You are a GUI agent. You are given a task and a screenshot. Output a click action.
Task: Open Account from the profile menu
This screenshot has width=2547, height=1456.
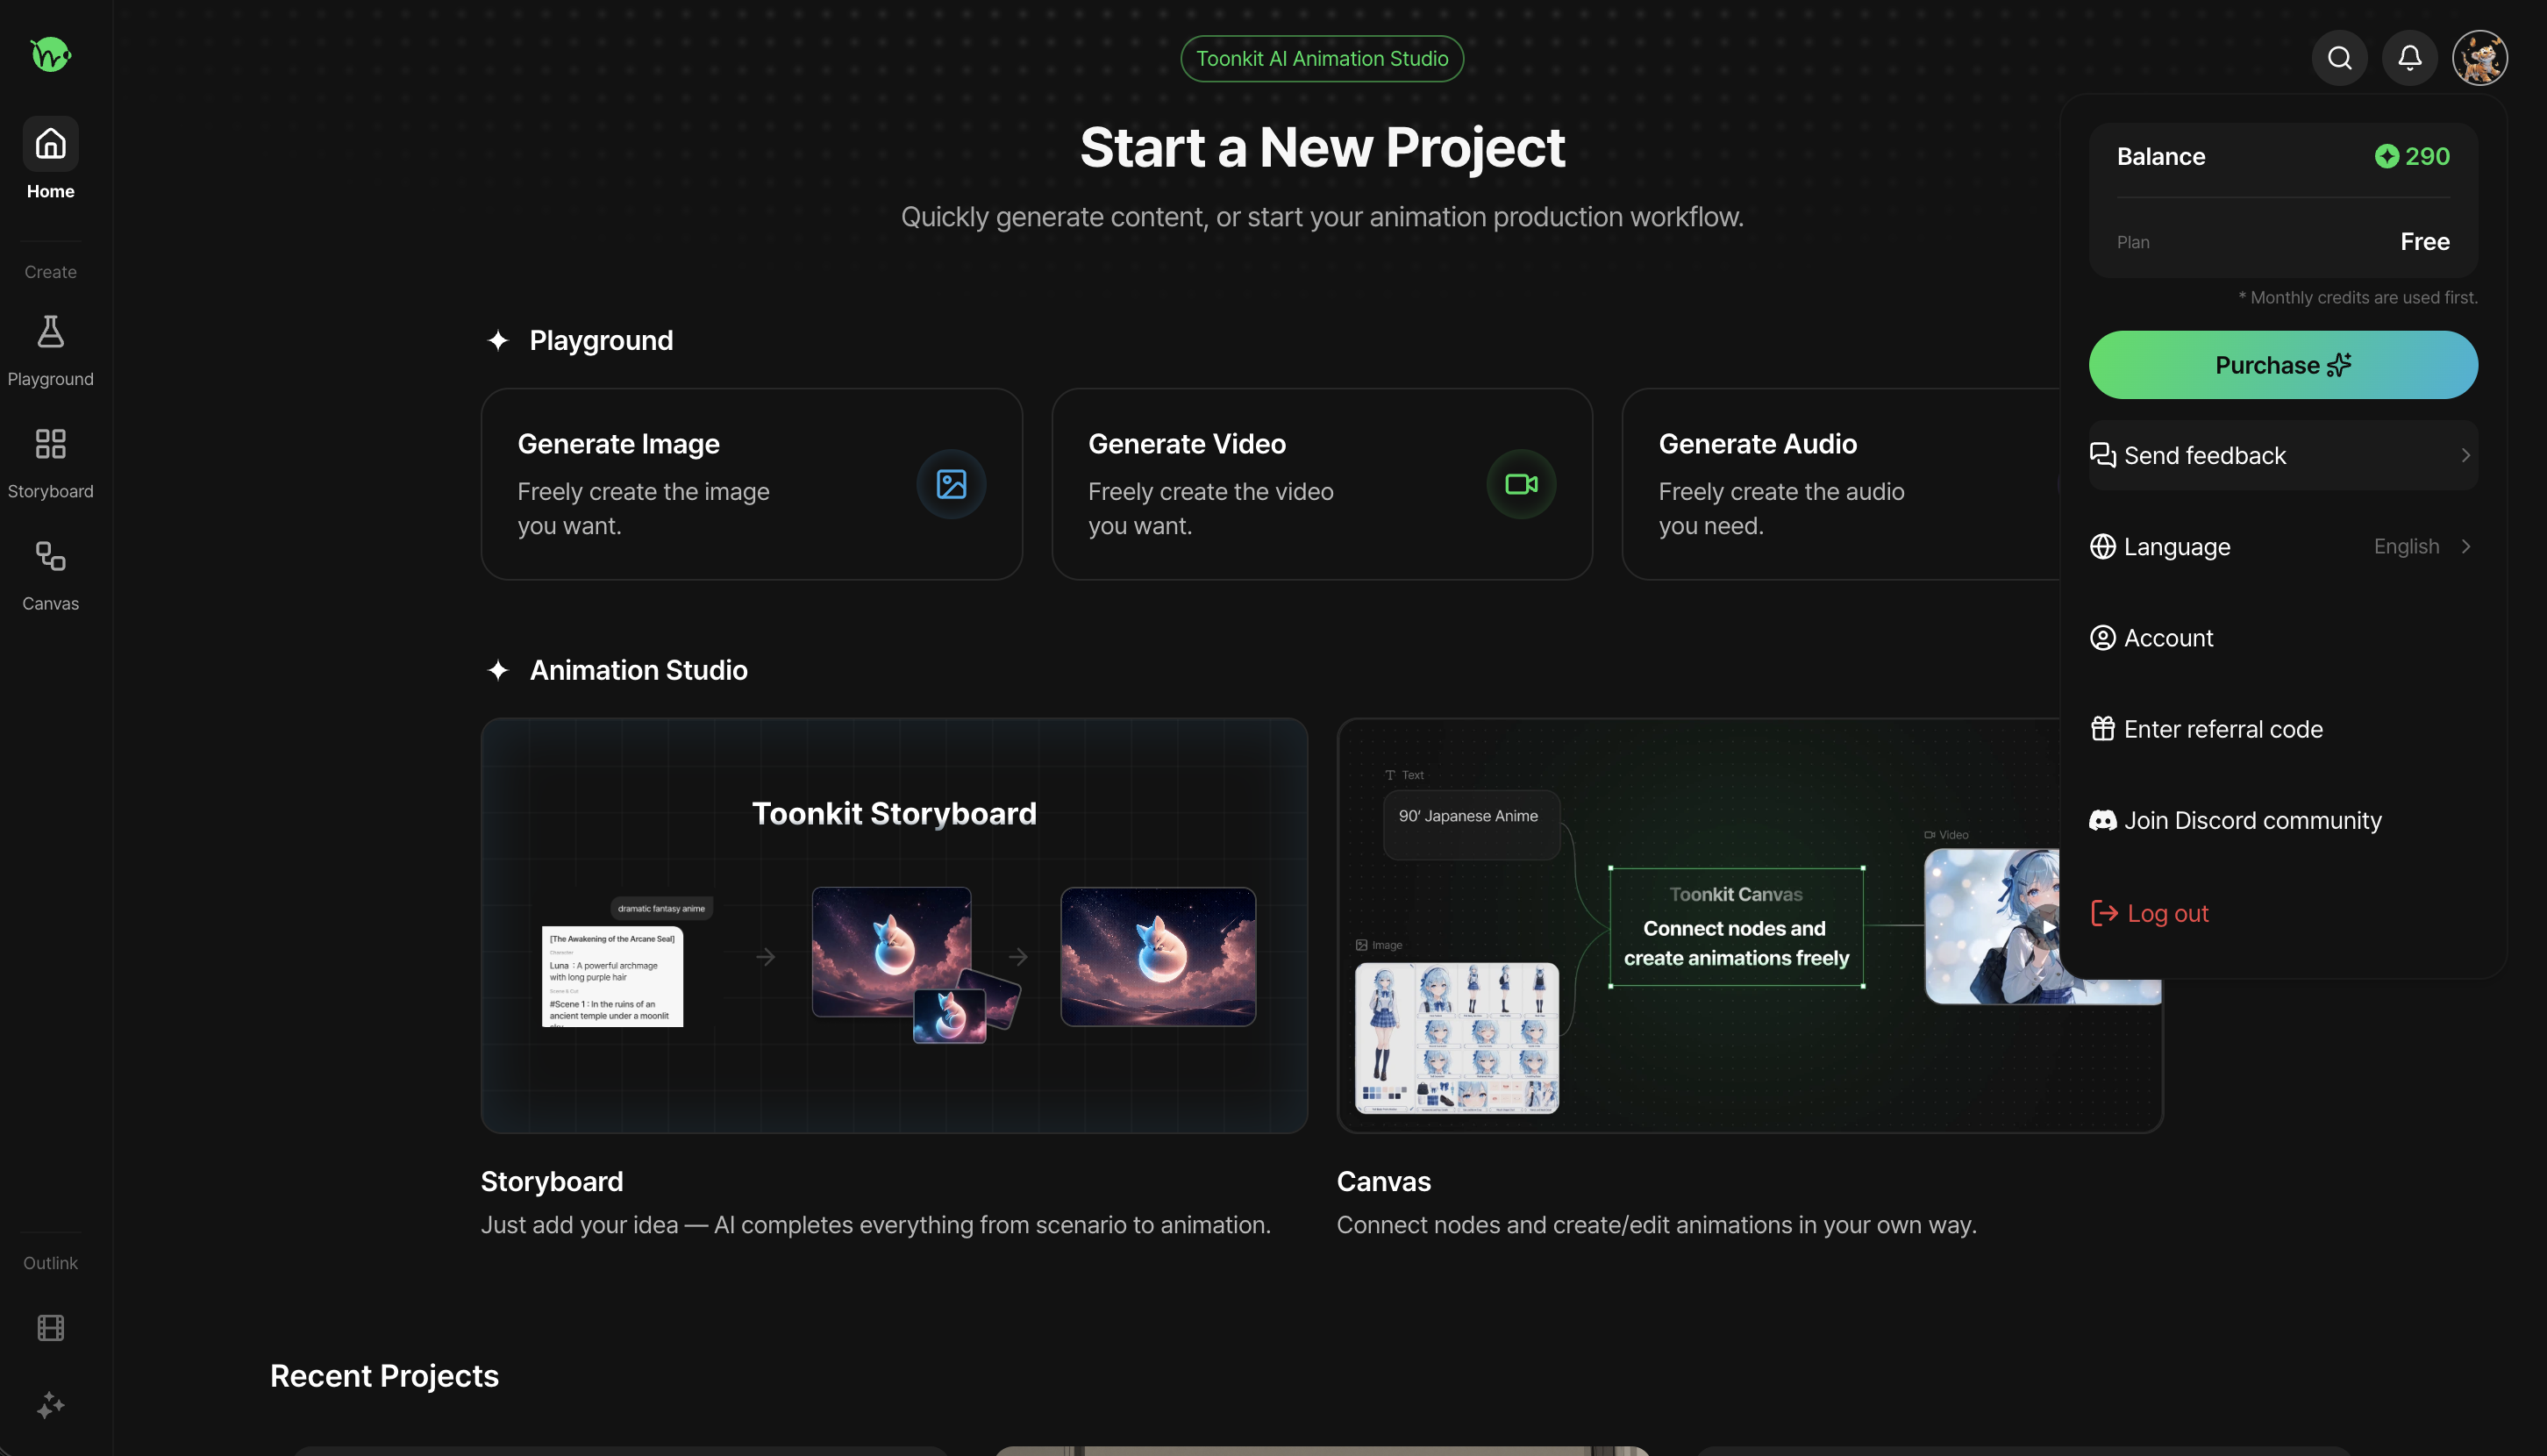click(2282, 637)
